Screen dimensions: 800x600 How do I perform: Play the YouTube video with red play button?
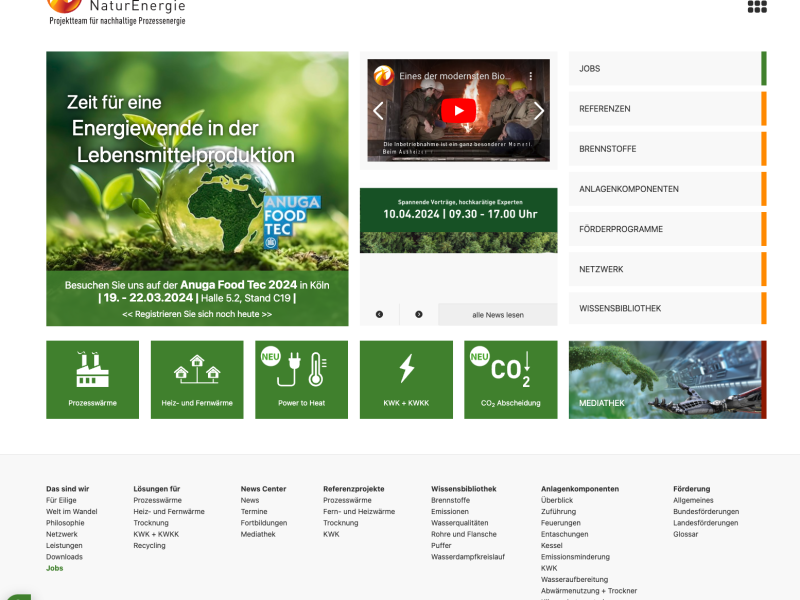[458, 111]
